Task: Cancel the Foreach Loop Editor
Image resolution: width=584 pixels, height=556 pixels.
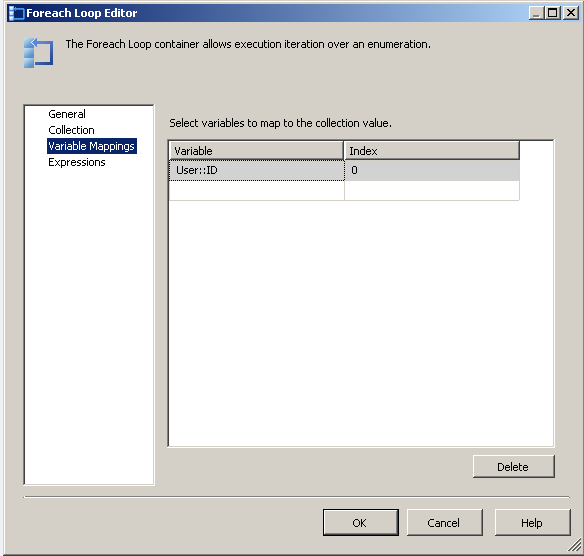Action: (444, 522)
